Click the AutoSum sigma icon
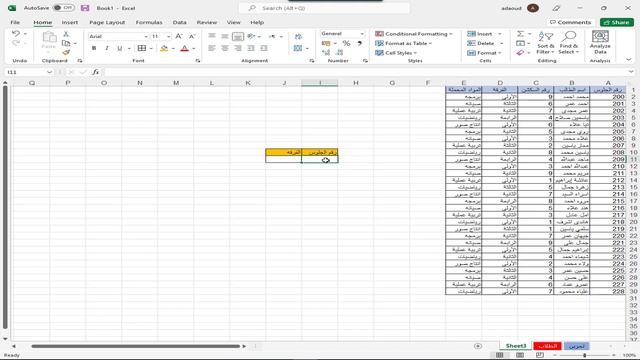Image resolution: width=640 pixels, height=360 pixels. [520, 34]
